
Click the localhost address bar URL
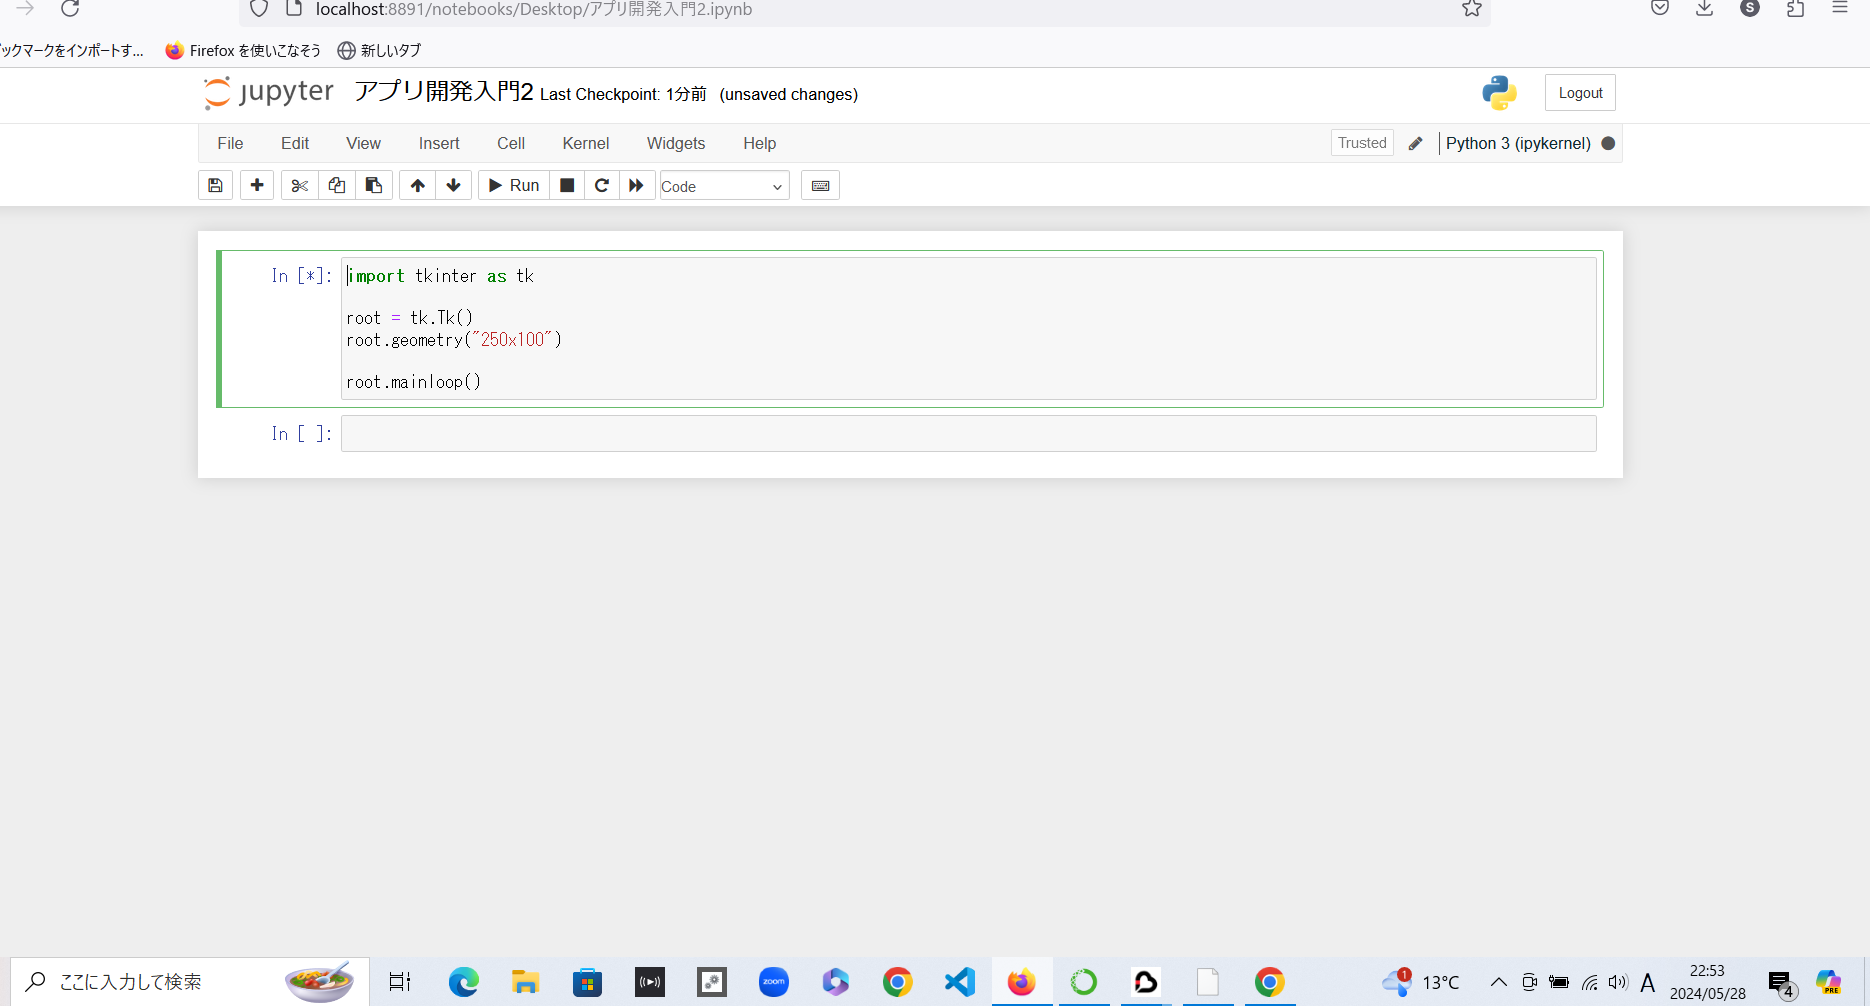click(534, 9)
